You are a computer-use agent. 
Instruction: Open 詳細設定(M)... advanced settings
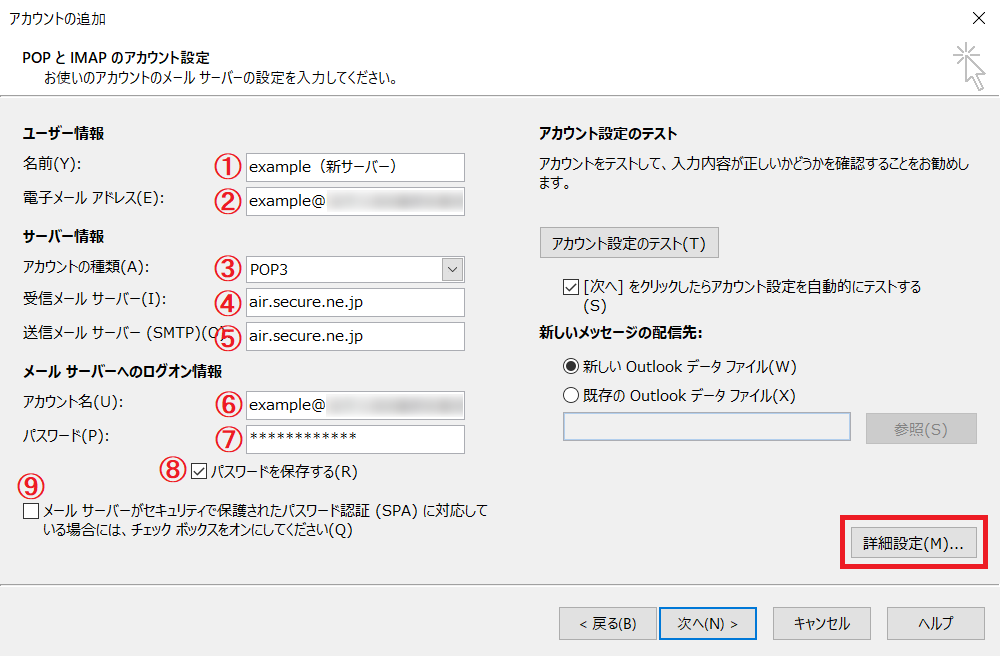(x=913, y=544)
